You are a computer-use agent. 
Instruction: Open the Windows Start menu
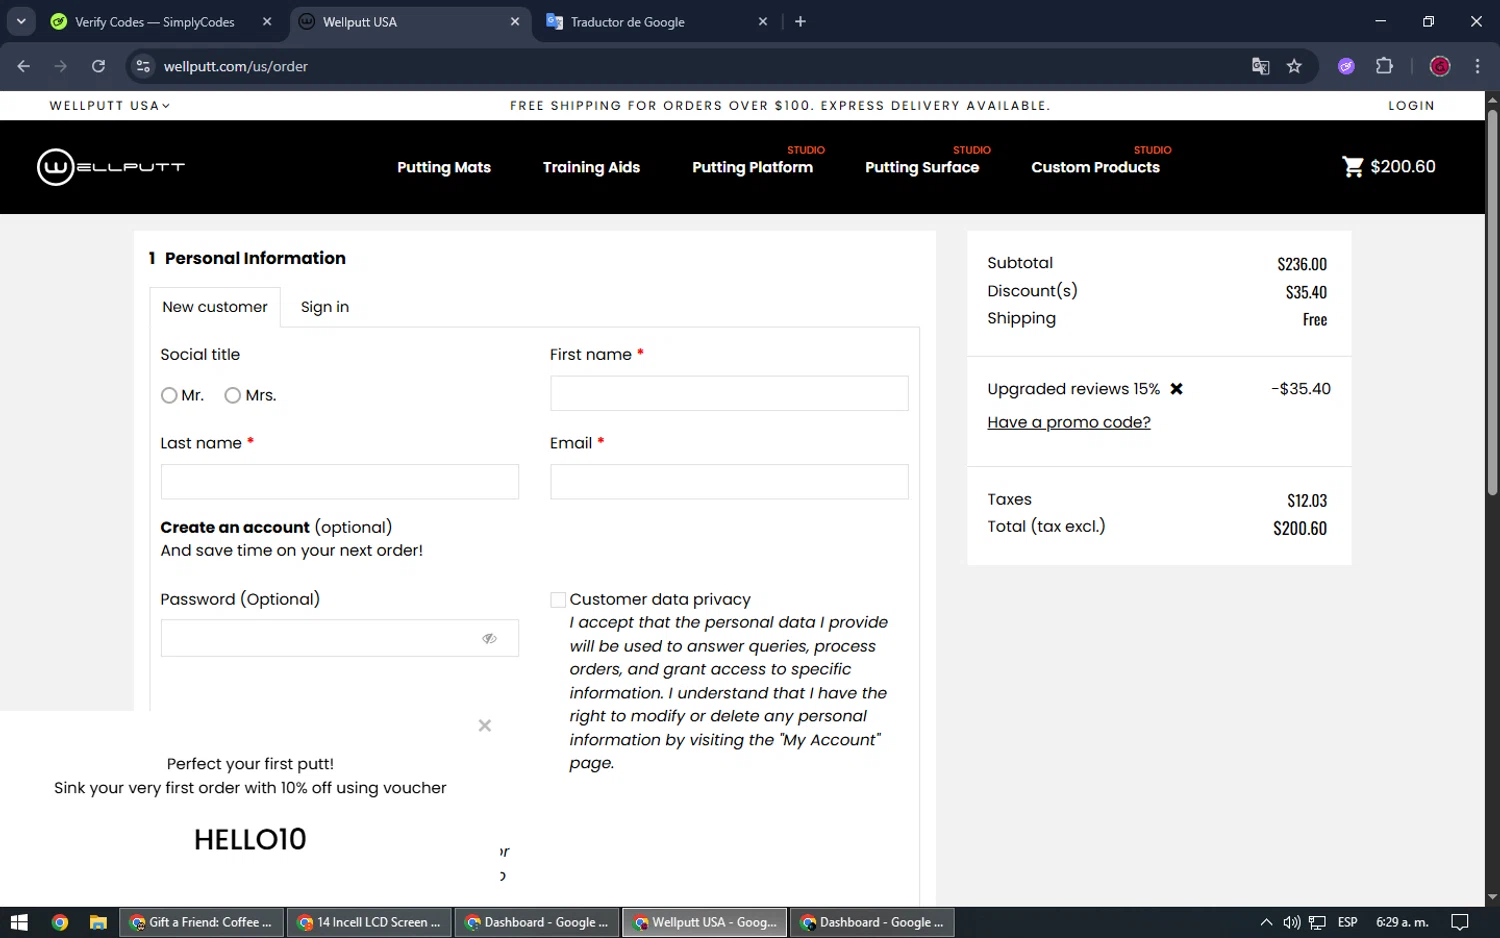[x=19, y=922]
